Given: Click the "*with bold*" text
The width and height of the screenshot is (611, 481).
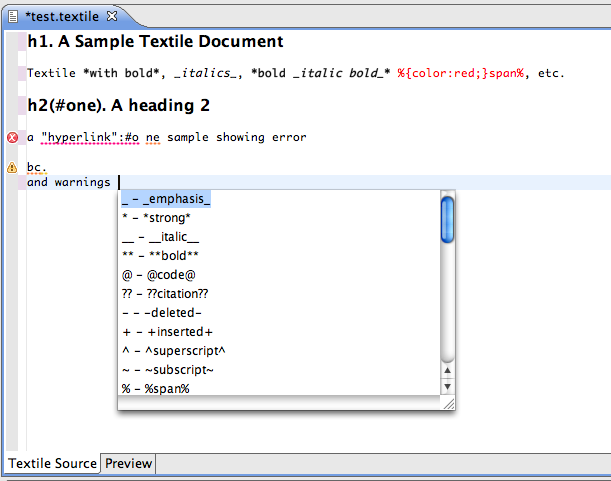Looking at the screenshot, I should point(121,73).
